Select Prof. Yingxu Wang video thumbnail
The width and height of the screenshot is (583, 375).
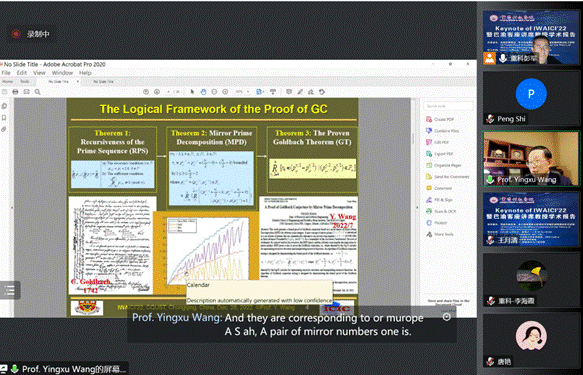[x=531, y=158]
